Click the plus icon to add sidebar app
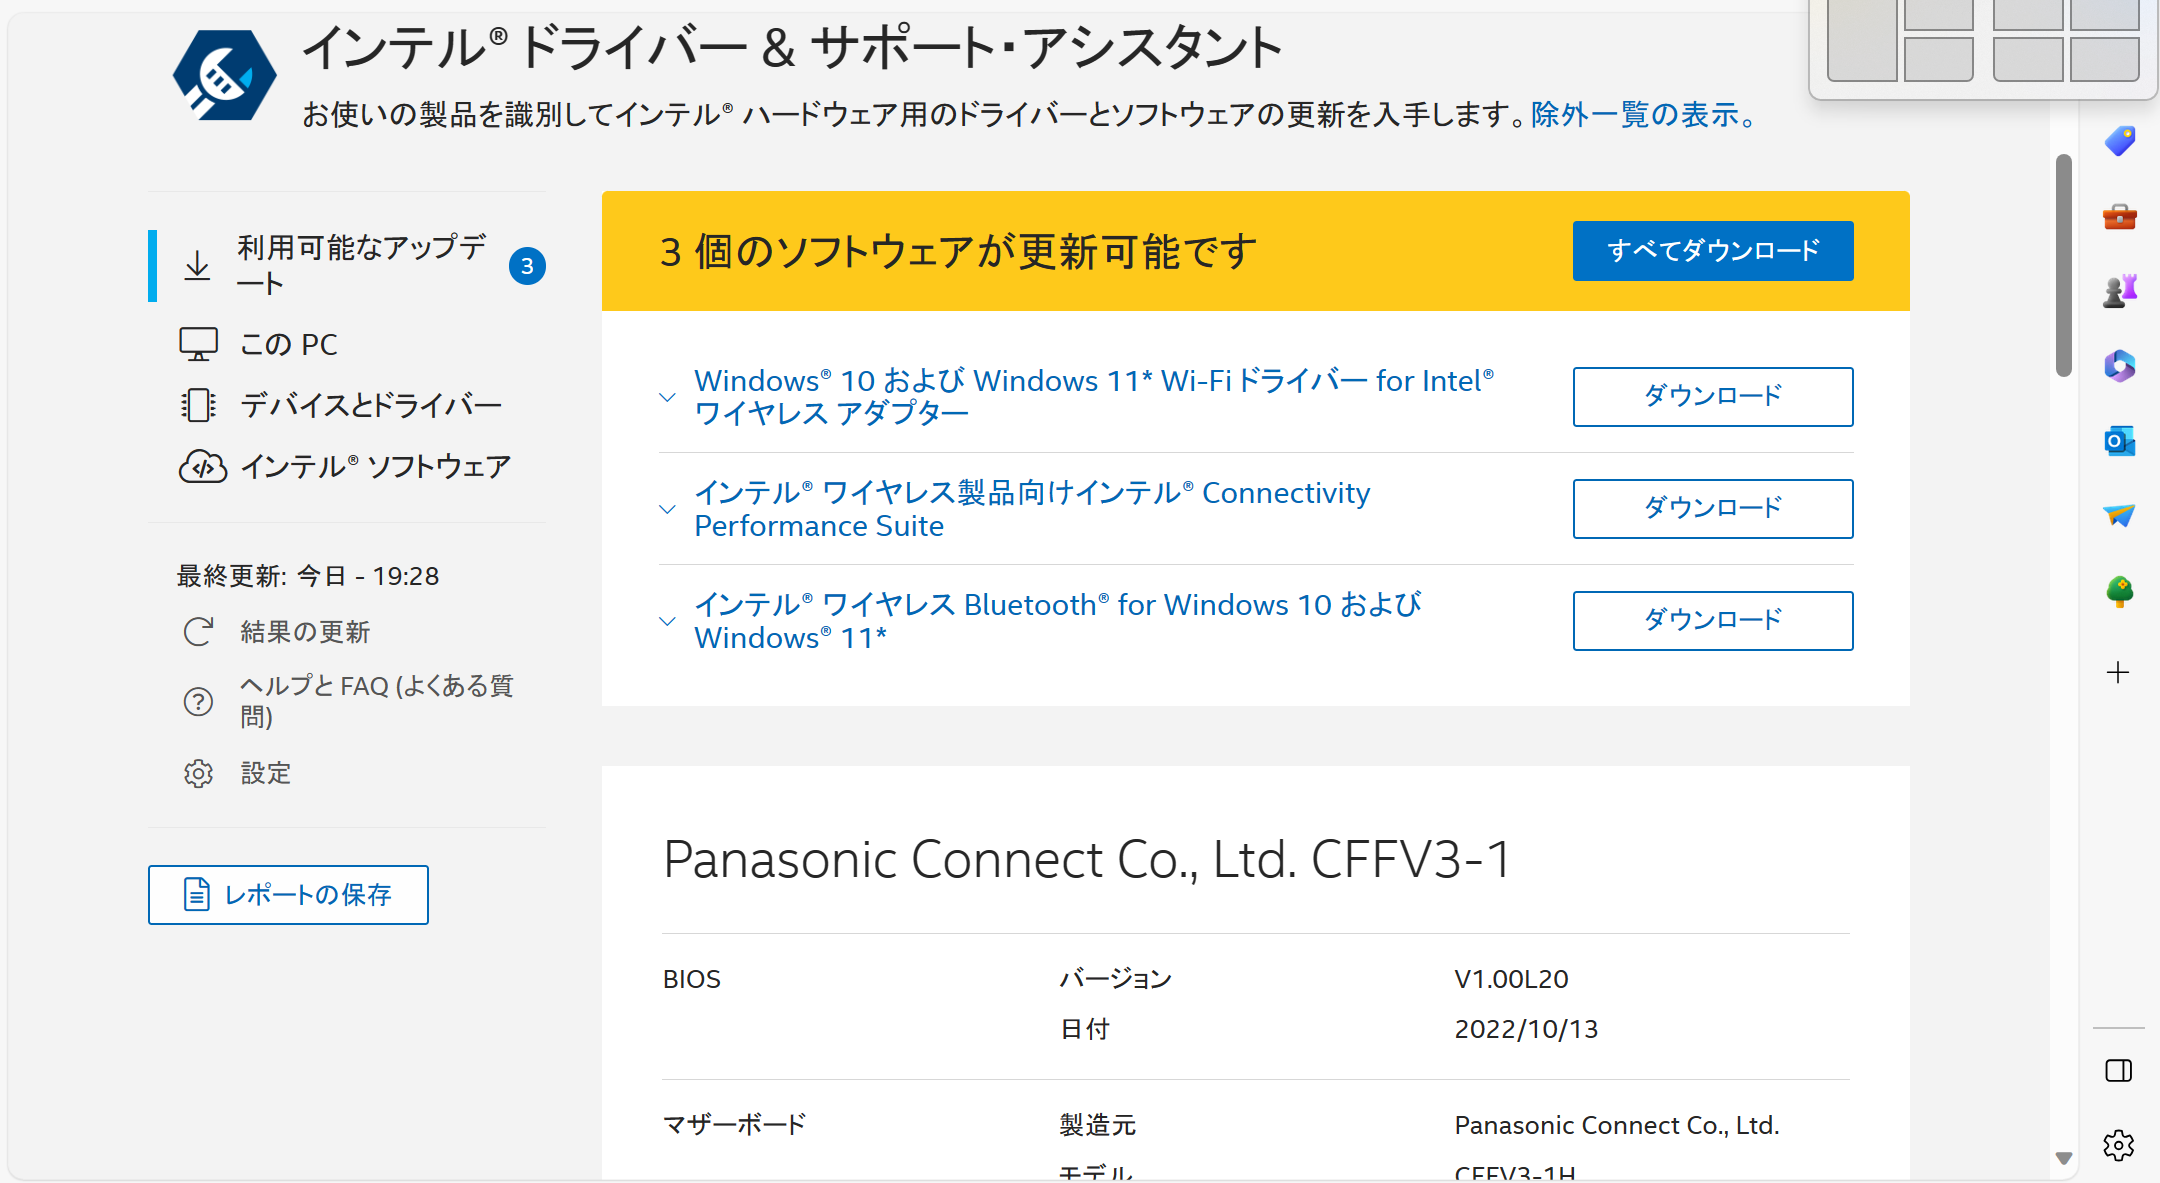The width and height of the screenshot is (2160, 1183). coord(2118,672)
